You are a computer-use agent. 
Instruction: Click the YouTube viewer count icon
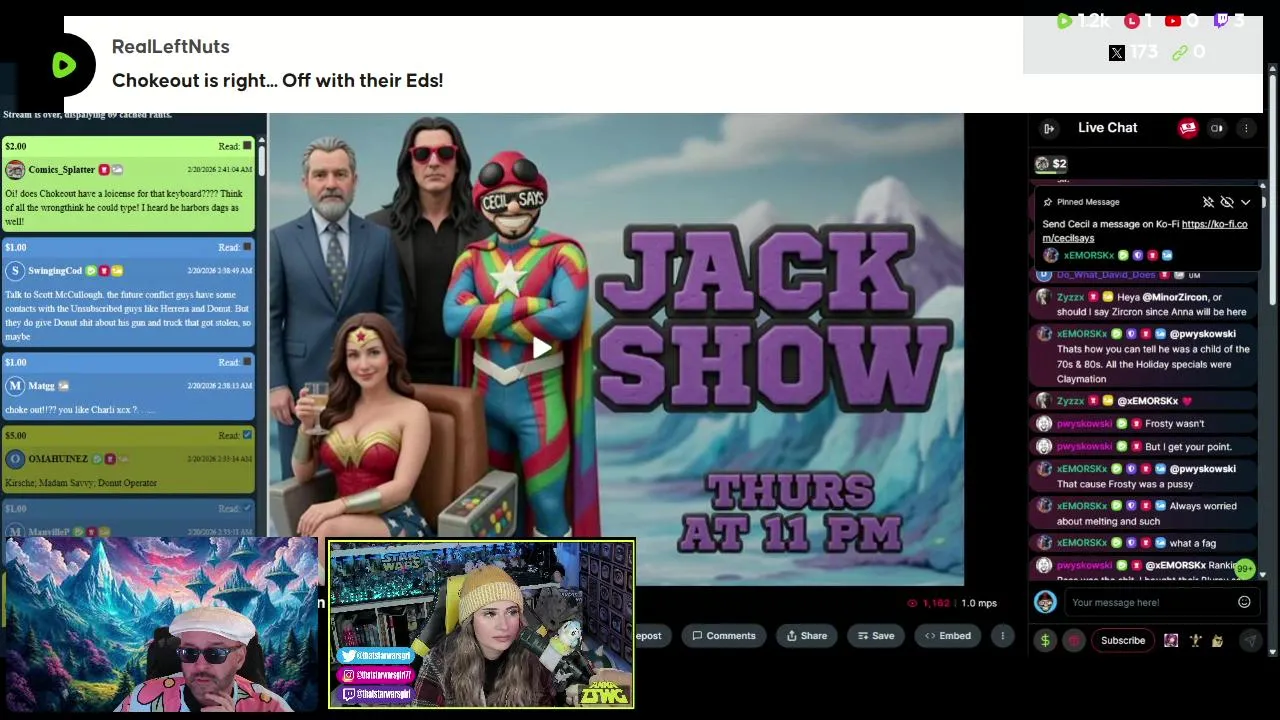point(1173,21)
